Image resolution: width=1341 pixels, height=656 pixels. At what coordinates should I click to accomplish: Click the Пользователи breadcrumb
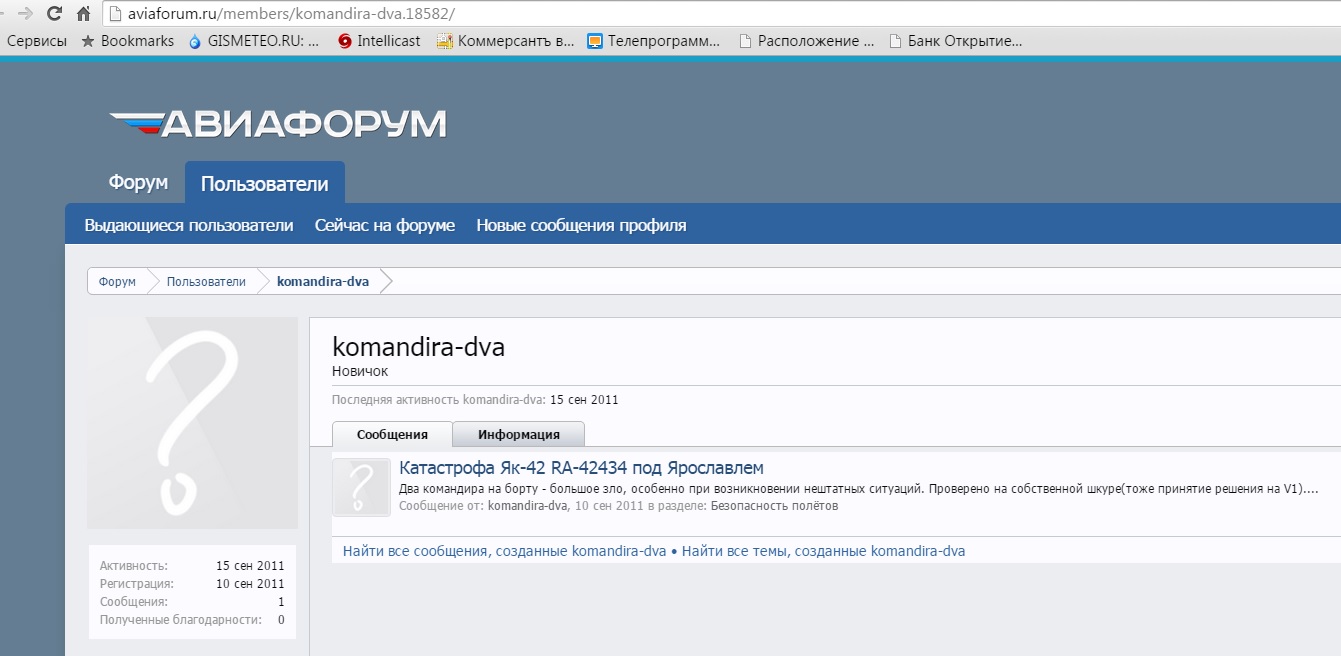(x=206, y=282)
